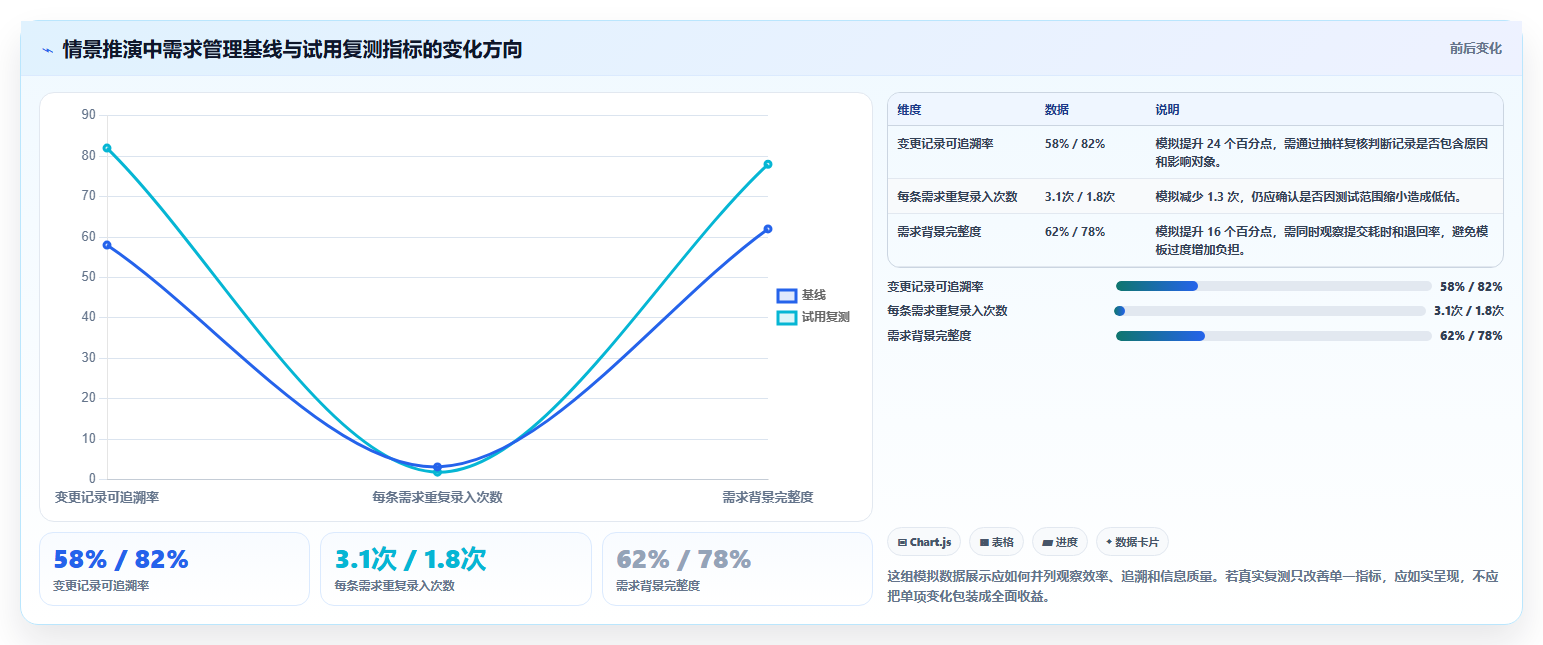Click the 每条需求重复录入次数 progress bar
This screenshot has width=1543, height=645.
click(1270, 311)
